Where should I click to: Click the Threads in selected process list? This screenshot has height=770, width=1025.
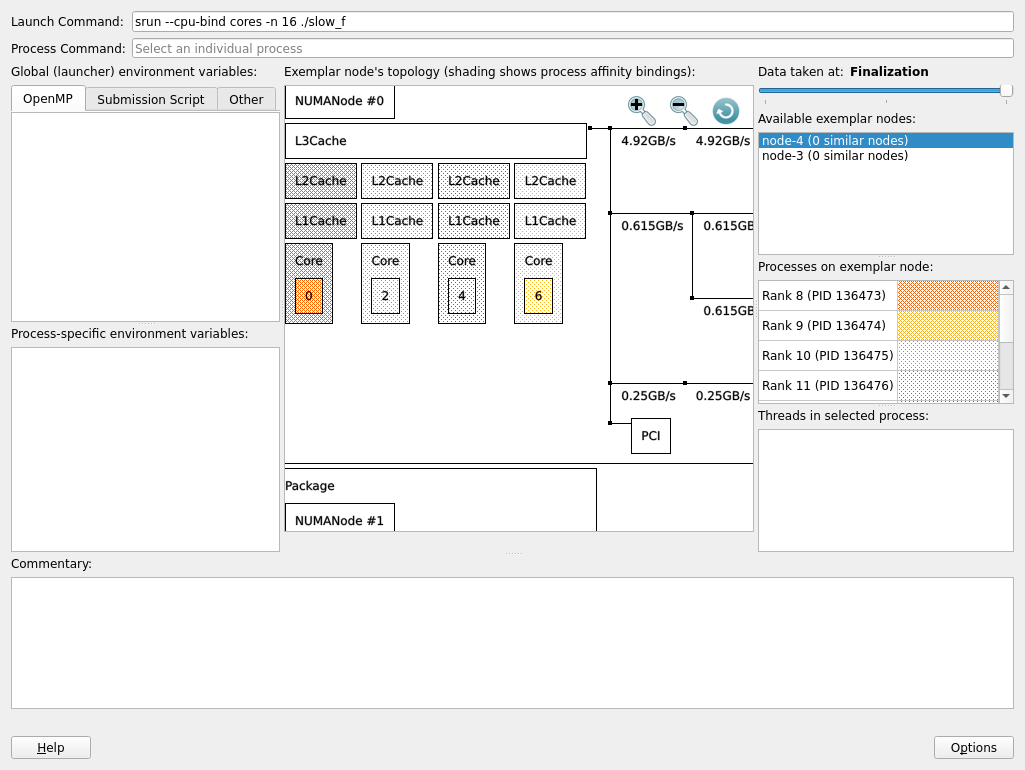[886, 490]
